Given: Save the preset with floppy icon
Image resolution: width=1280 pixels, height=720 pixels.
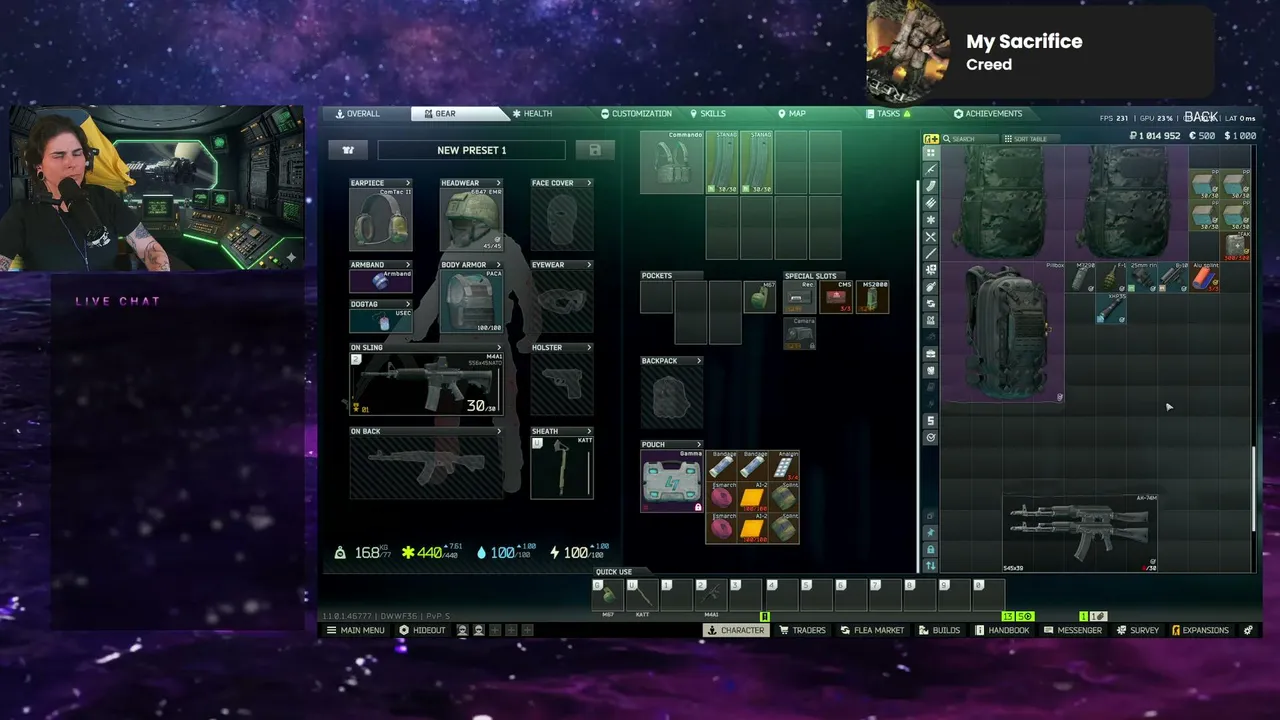Looking at the screenshot, I should pos(595,150).
